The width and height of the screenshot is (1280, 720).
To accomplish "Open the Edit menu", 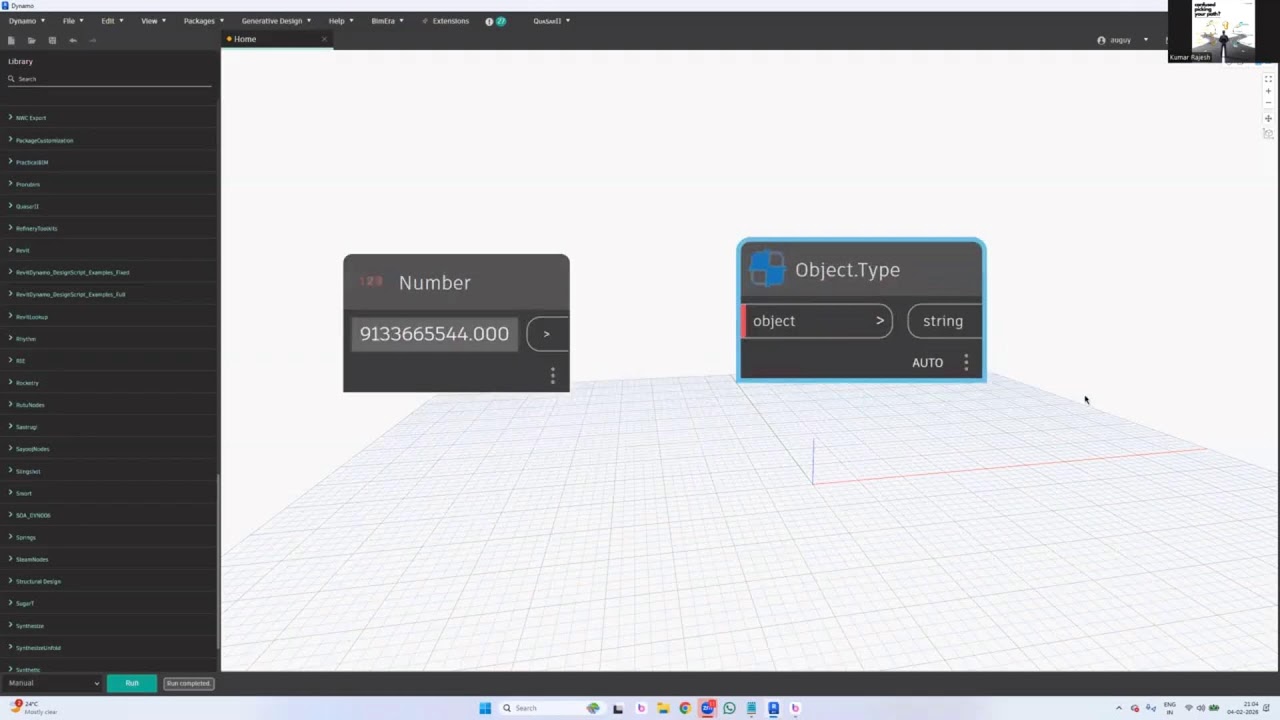I will tap(111, 21).
